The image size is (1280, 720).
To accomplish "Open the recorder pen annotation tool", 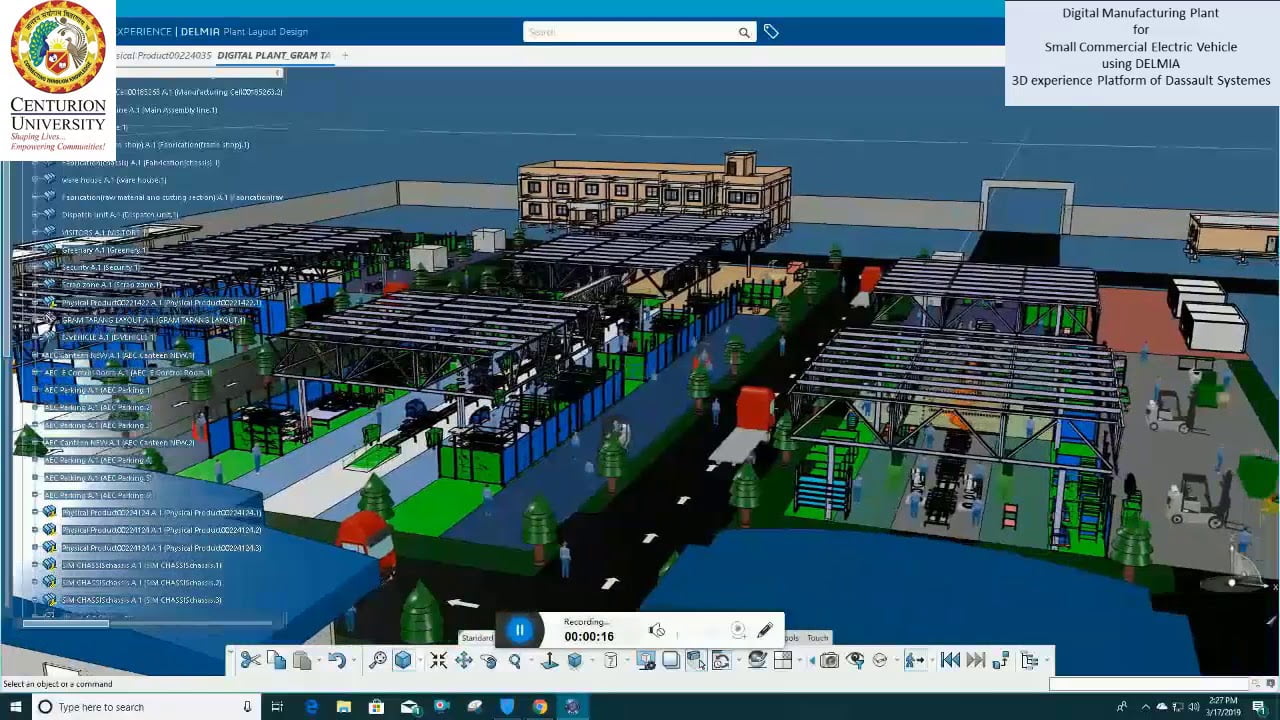I will (765, 630).
